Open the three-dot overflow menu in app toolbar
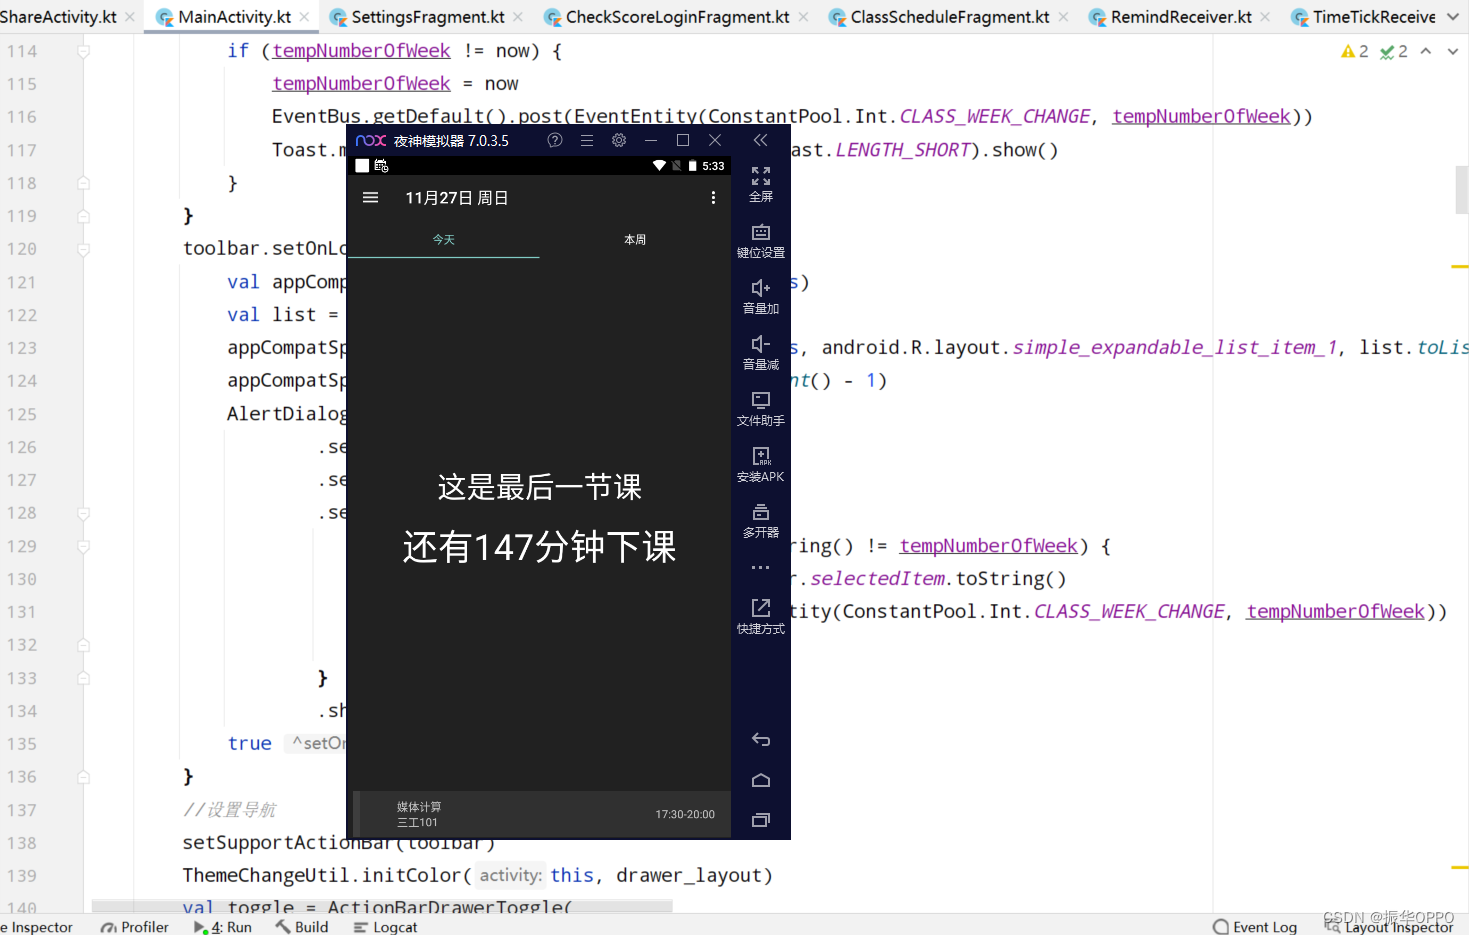This screenshot has width=1469, height=935. click(713, 198)
